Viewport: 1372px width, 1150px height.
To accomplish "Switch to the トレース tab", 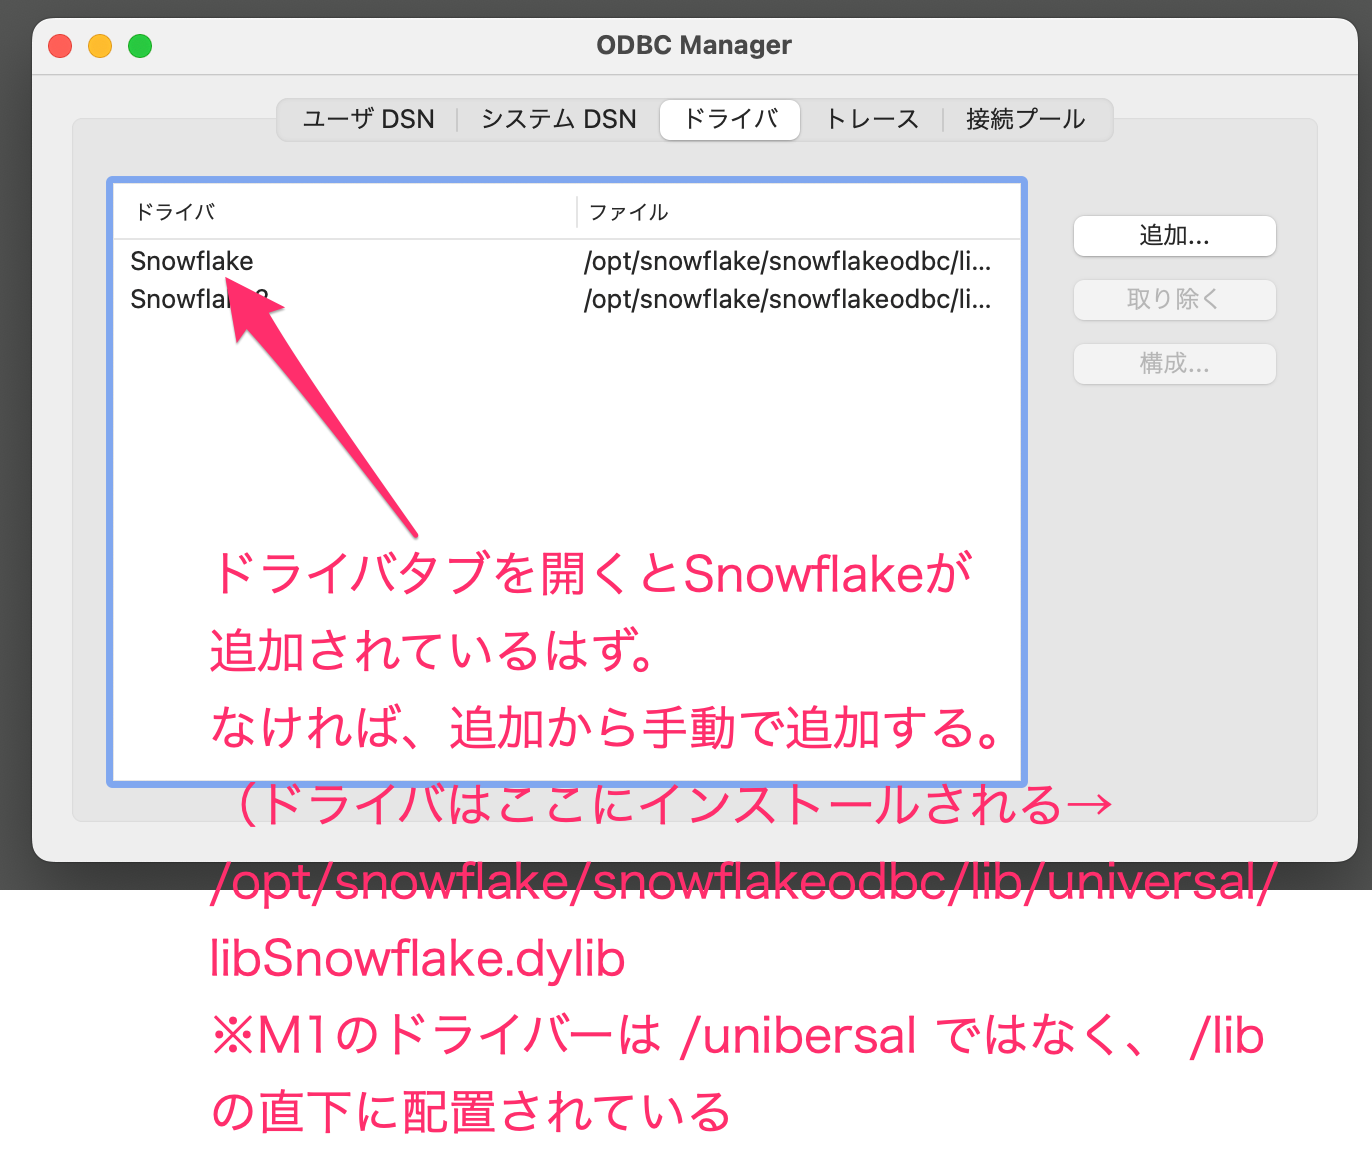I will pyautogui.click(x=871, y=119).
